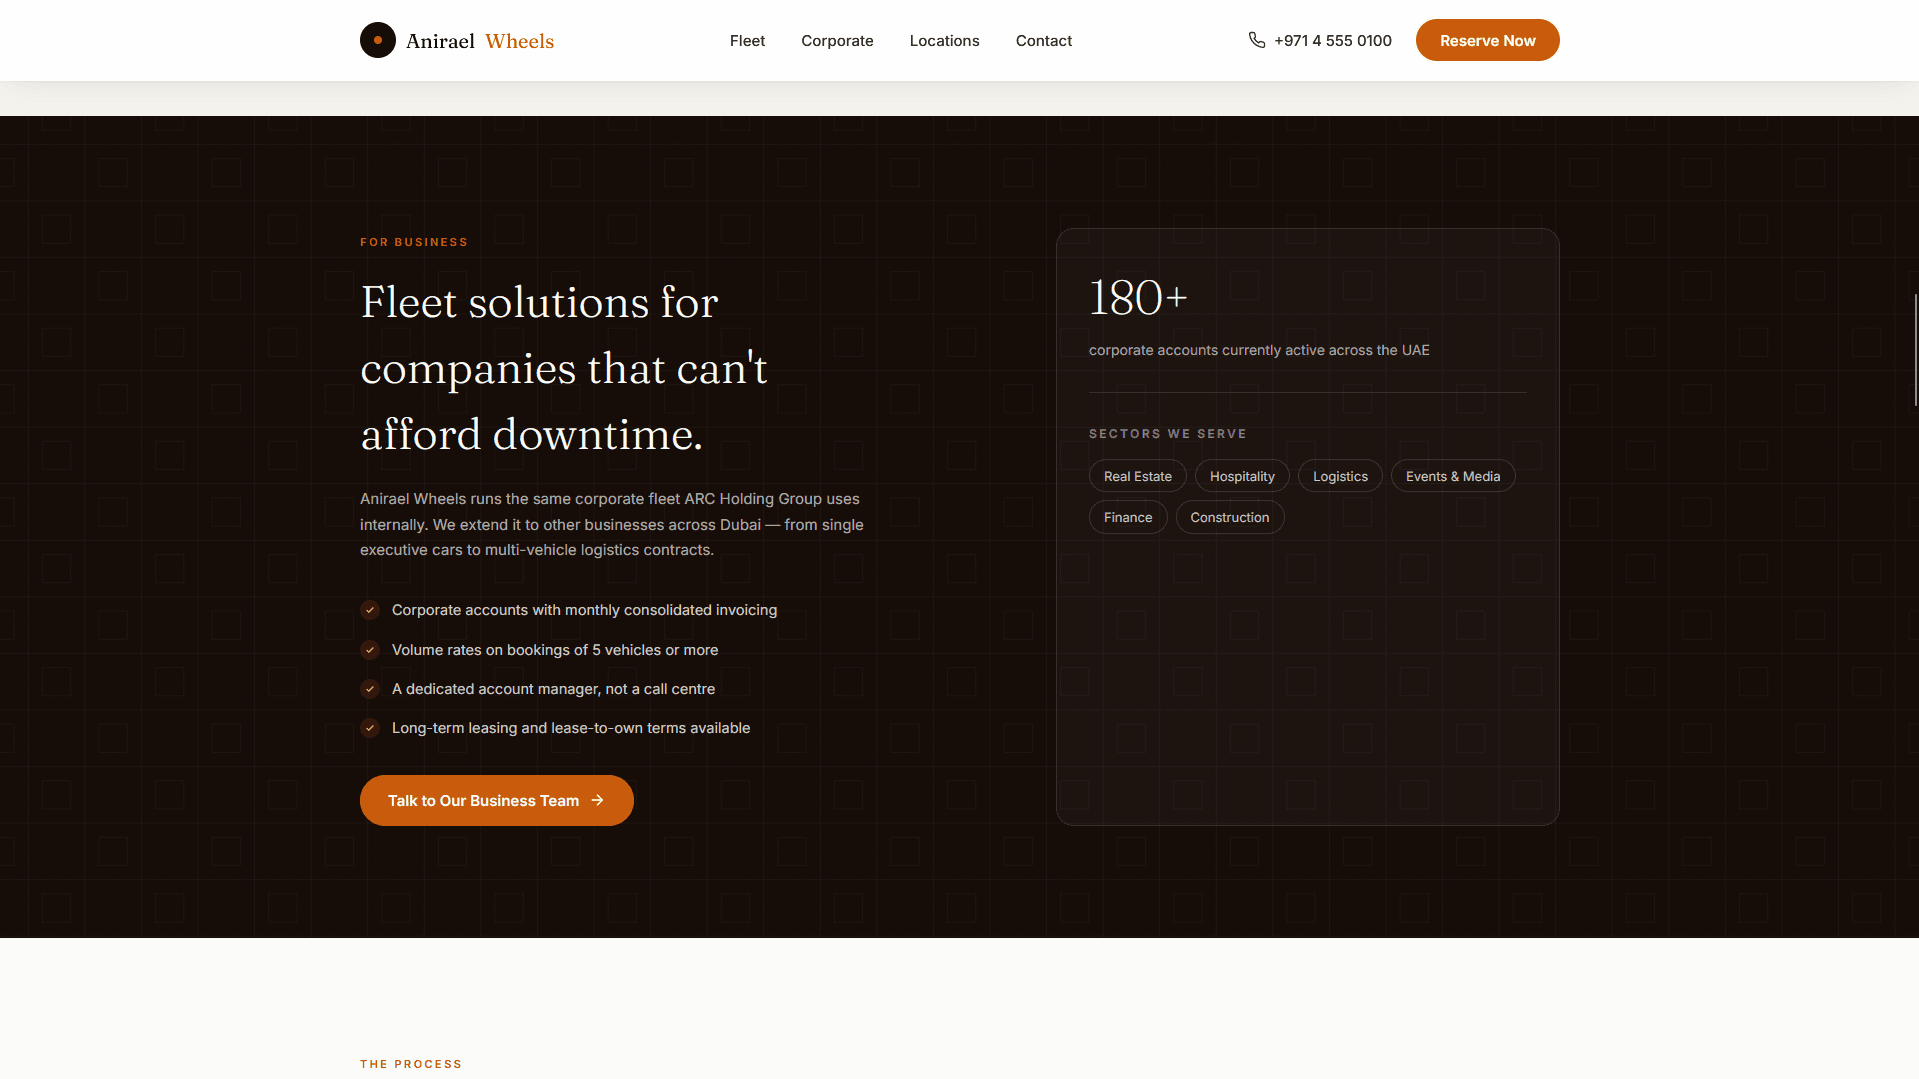This screenshot has height=1079, width=1919.
Task: Call the +971 4 555 0100 number link
Action: pos(1320,40)
